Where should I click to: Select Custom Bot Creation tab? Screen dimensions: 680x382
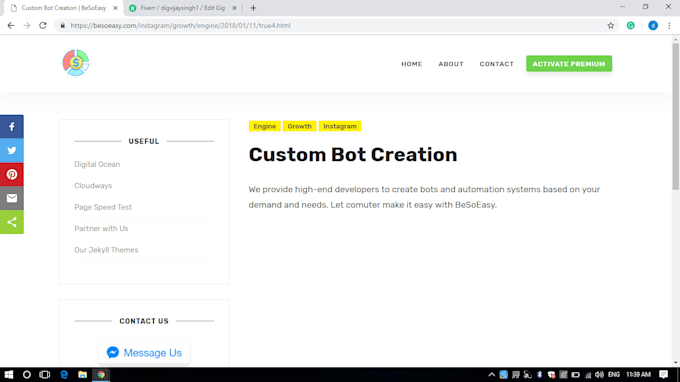coord(64,8)
